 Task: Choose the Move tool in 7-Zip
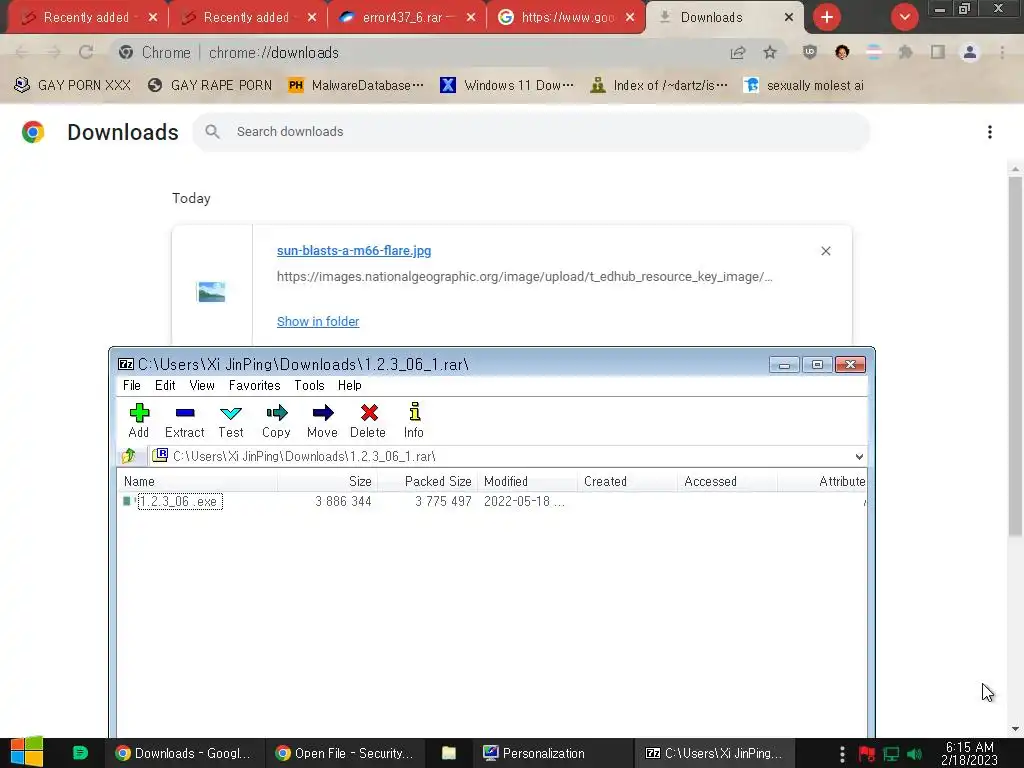pos(322,420)
